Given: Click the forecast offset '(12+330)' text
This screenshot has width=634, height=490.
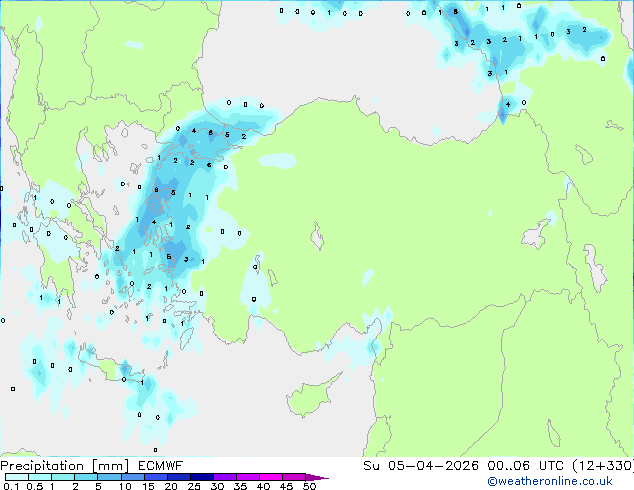Looking at the screenshot, I should [603, 466].
